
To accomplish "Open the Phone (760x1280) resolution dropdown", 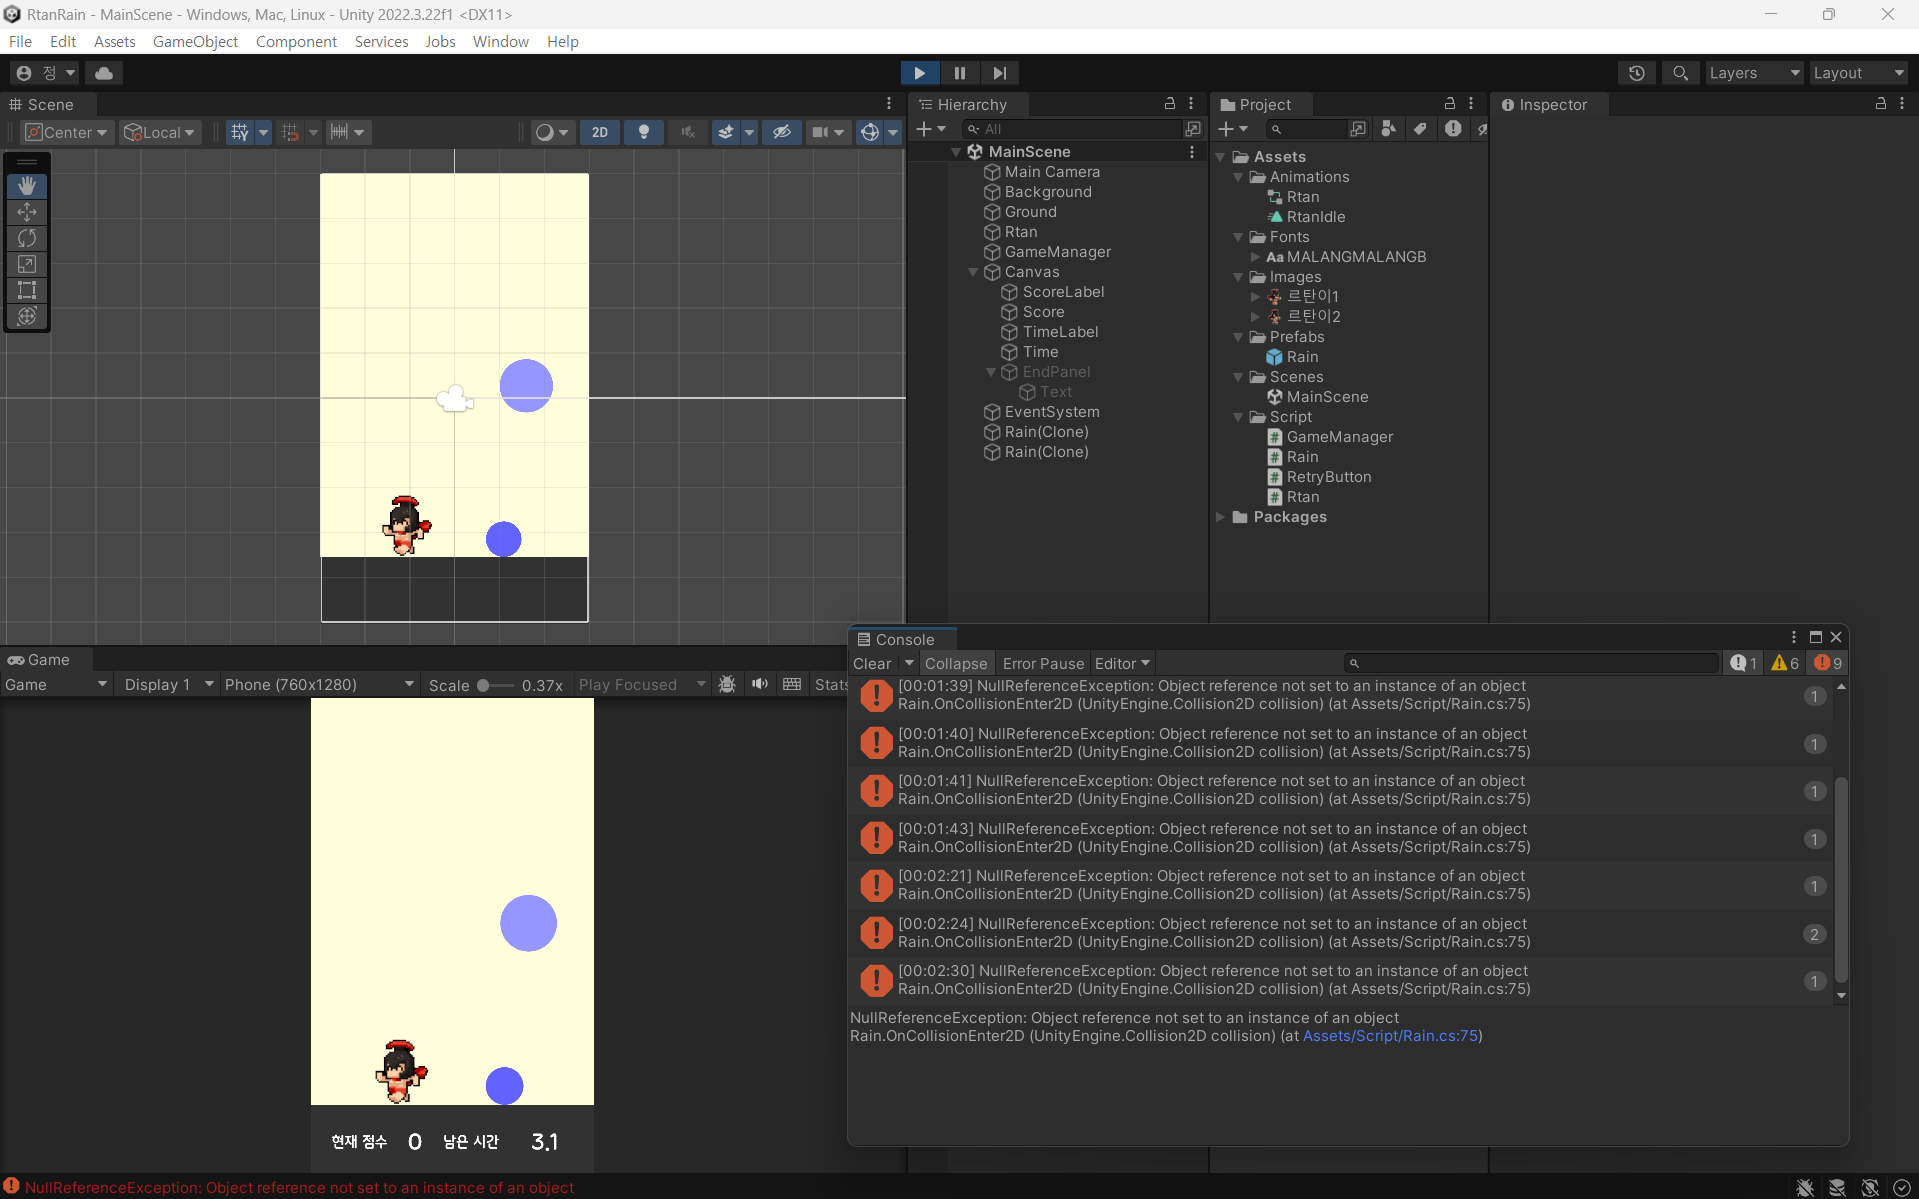I will (318, 684).
